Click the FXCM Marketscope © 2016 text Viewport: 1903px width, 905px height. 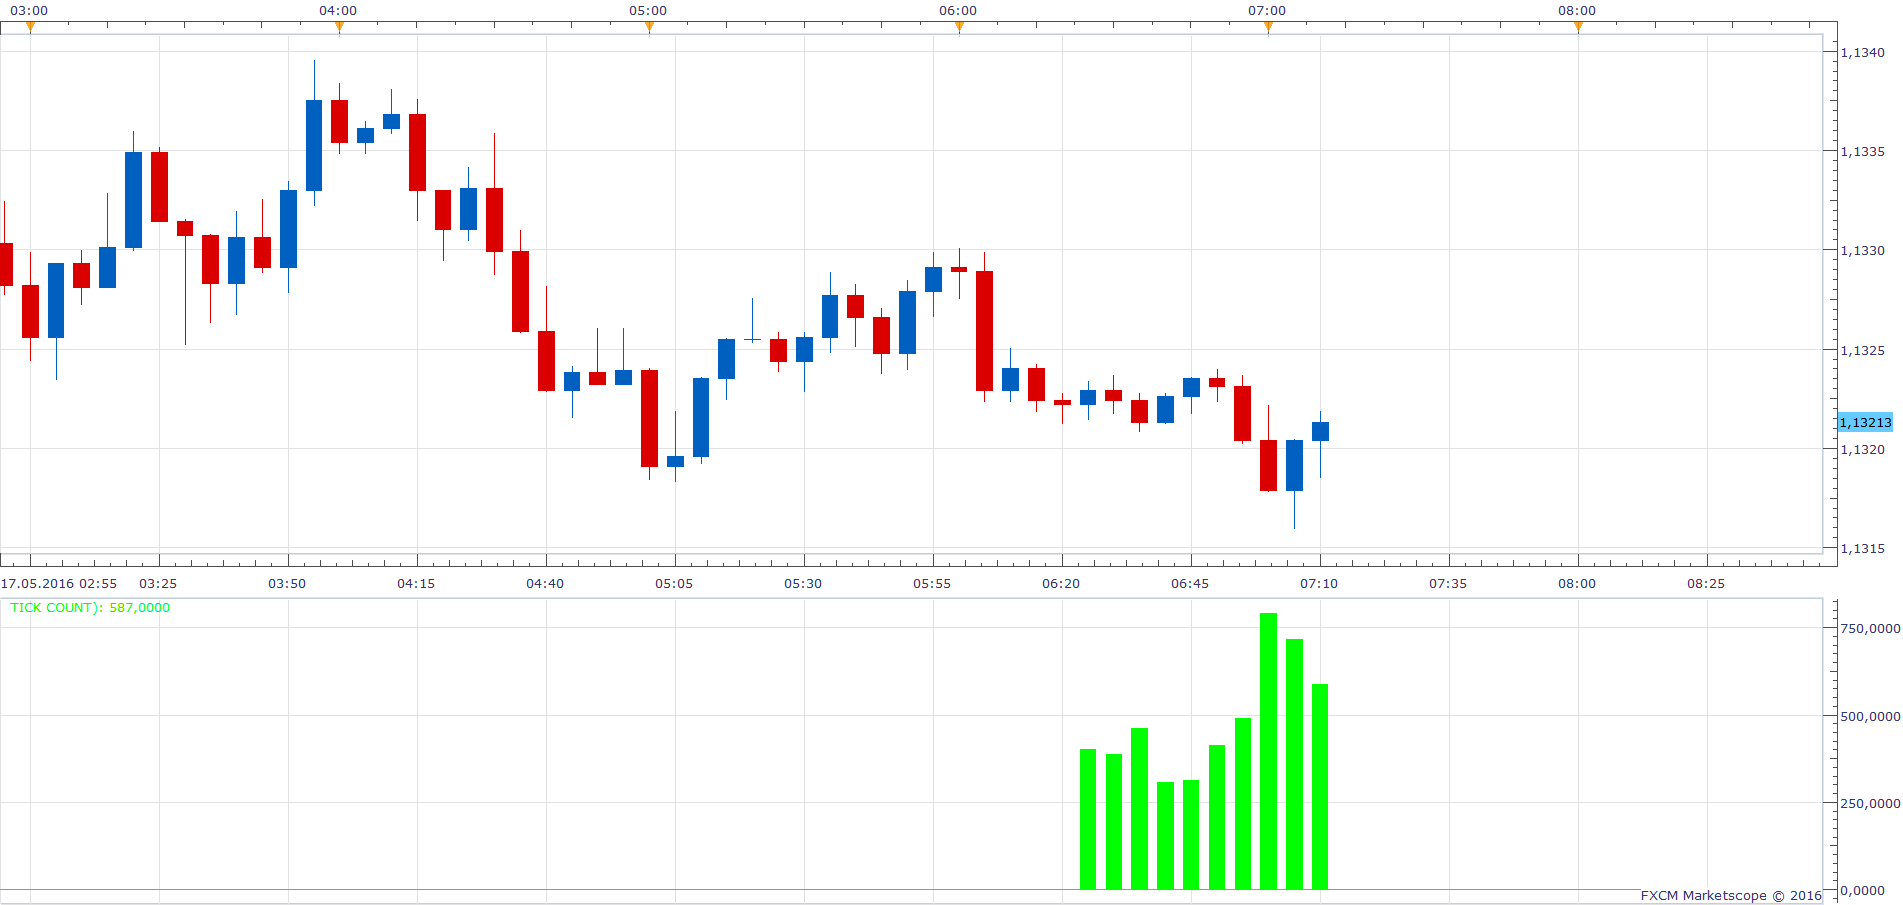1731,895
